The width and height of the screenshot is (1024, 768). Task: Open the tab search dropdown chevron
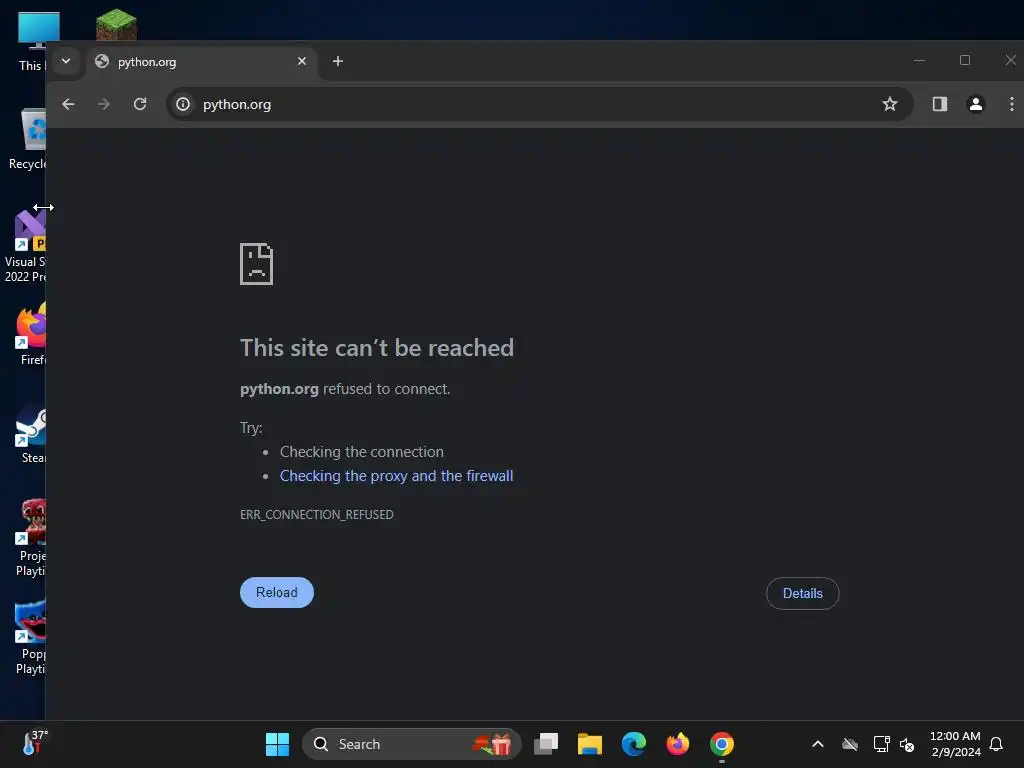66,61
